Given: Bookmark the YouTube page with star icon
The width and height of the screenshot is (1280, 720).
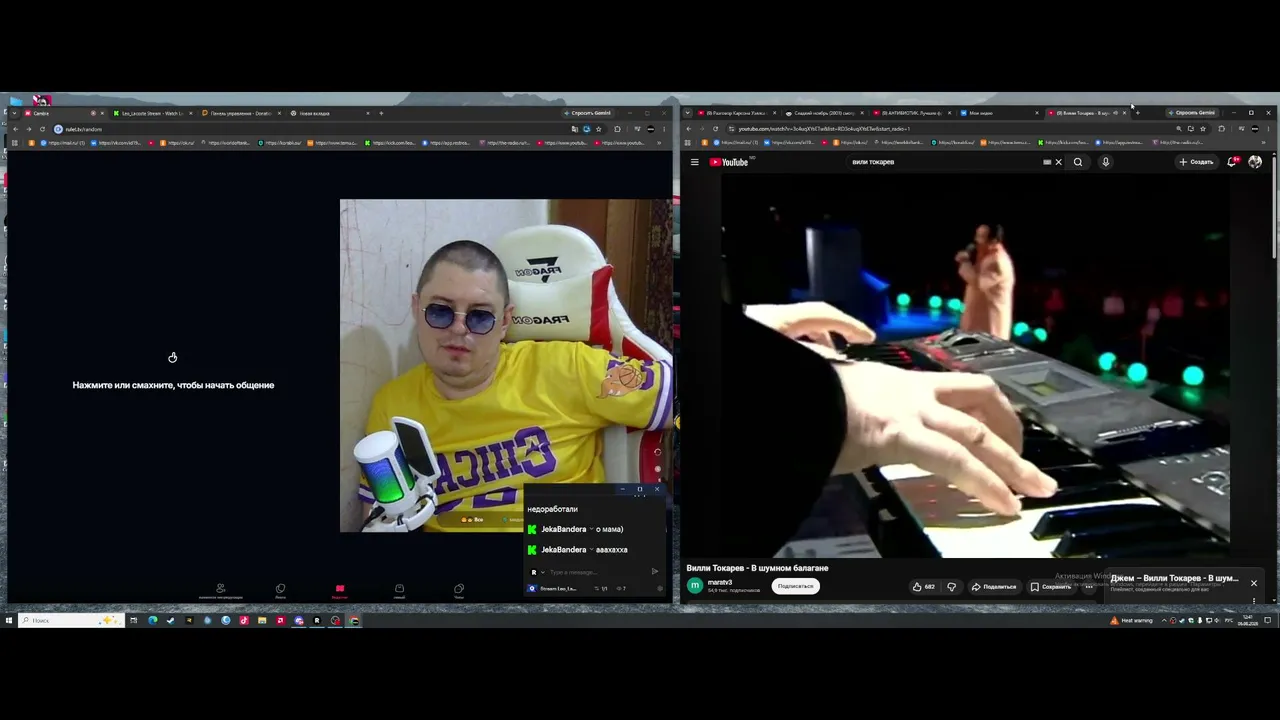Looking at the screenshot, I should (1202, 129).
